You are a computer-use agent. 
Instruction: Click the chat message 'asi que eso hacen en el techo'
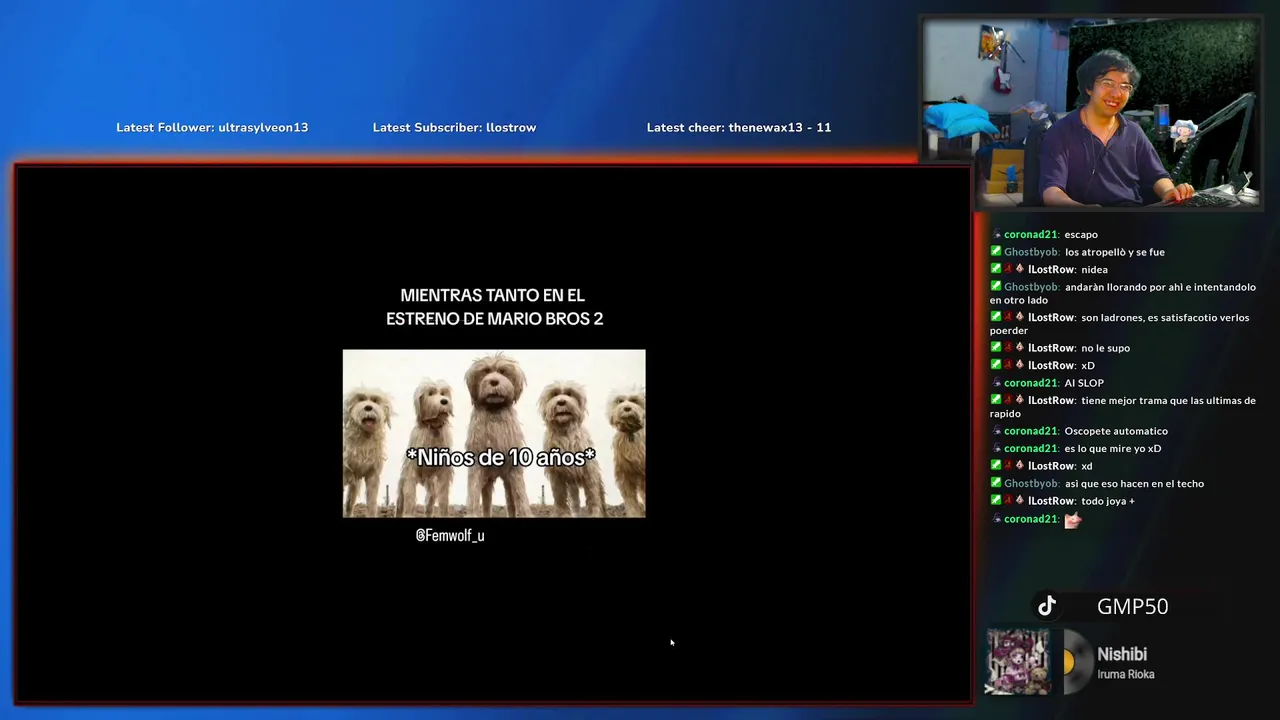pos(1134,483)
